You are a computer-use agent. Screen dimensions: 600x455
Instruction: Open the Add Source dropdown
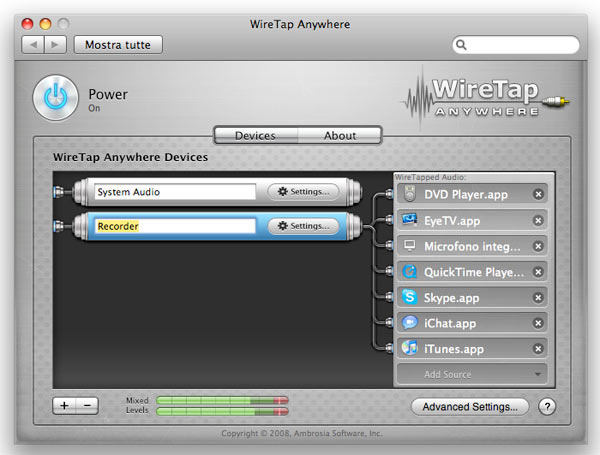pyautogui.click(x=472, y=374)
